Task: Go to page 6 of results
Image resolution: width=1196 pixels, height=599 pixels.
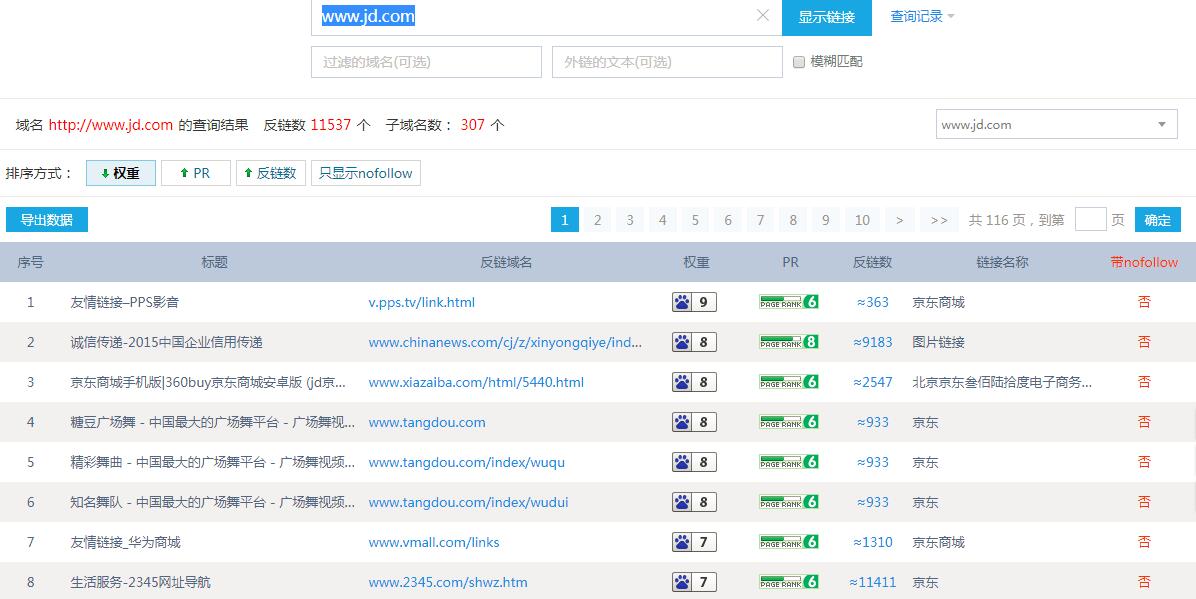Action: [728, 220]
